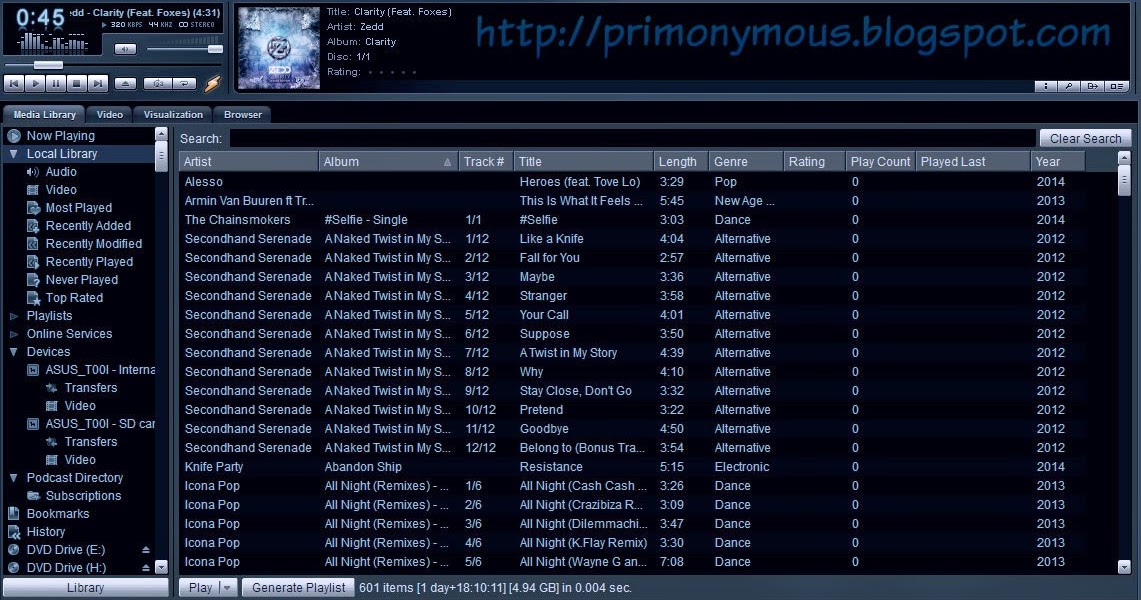Click the export arrow icon button
Image resolution: width=1141 pixels, height=600 pixels.
pyautogui.click(x=1092, y=86)
